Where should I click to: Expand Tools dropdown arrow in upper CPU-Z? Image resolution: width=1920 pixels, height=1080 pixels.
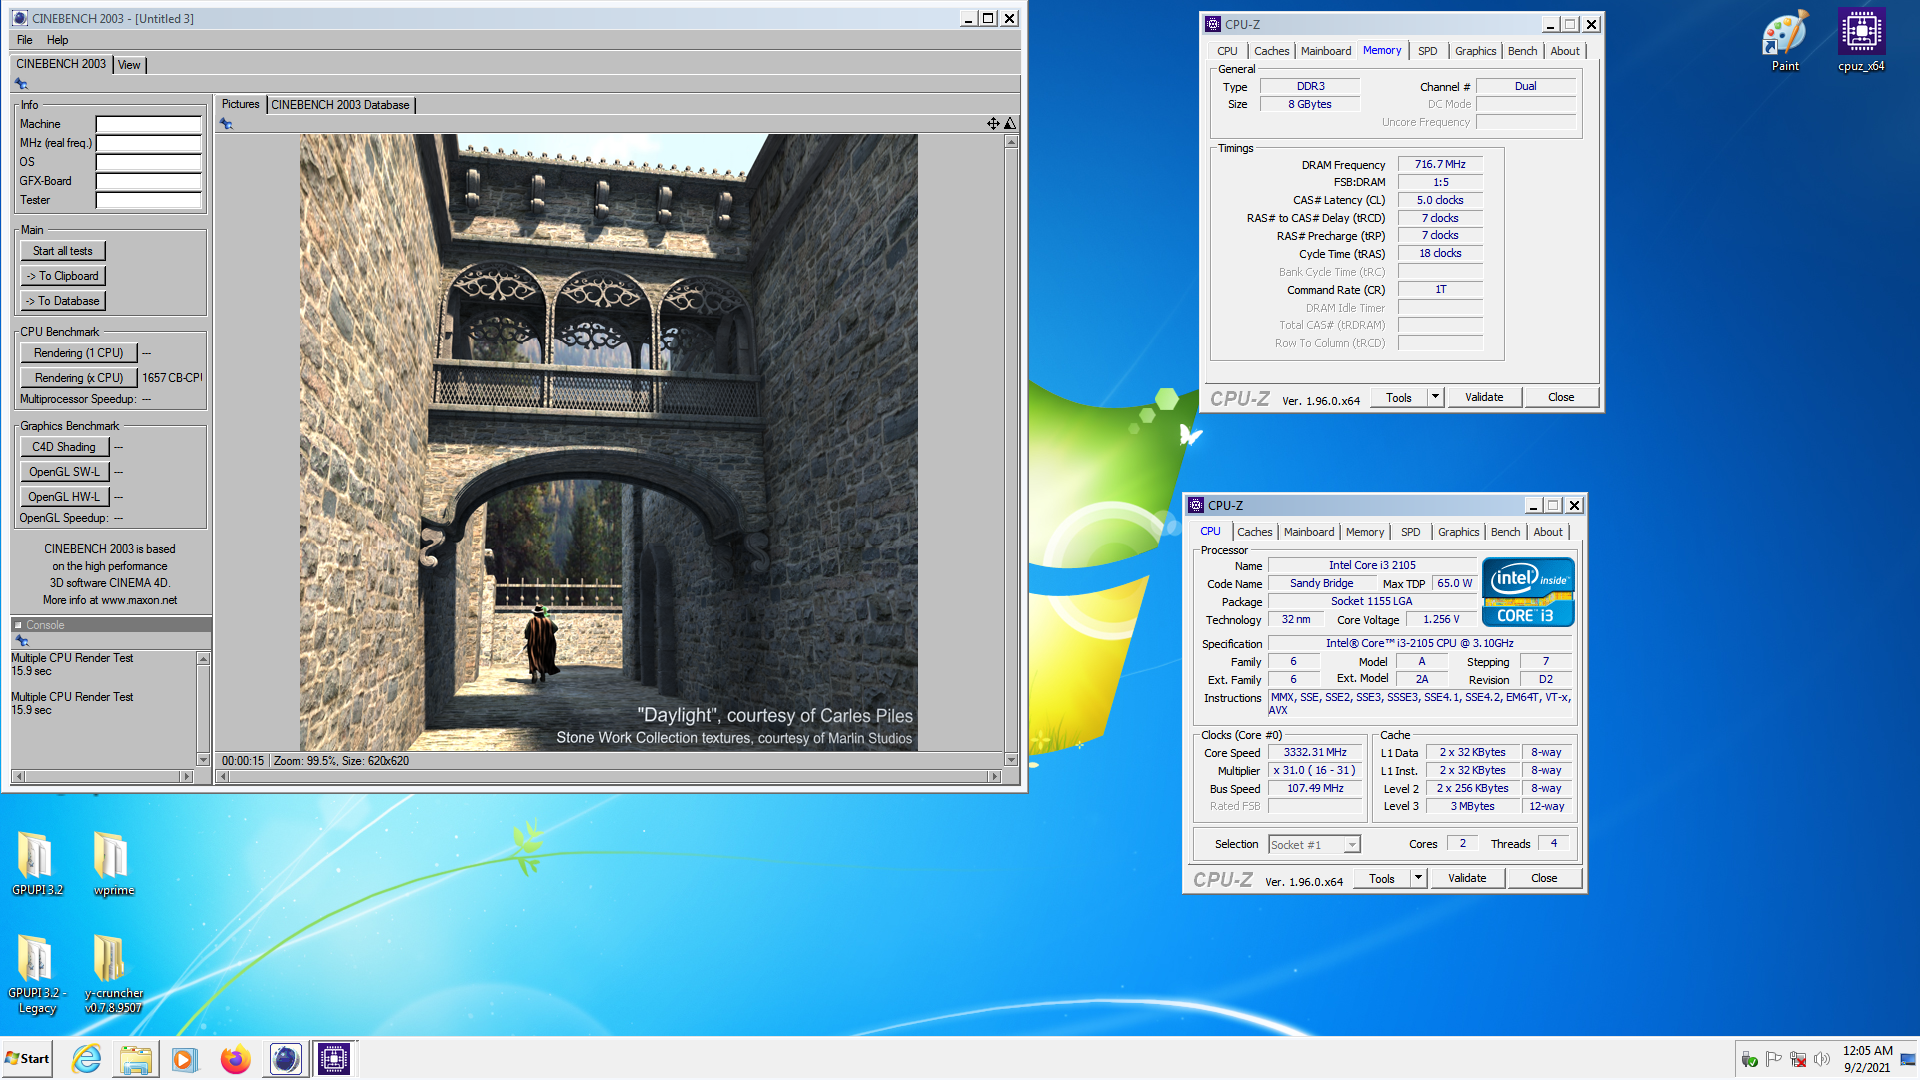(1435, 397)
